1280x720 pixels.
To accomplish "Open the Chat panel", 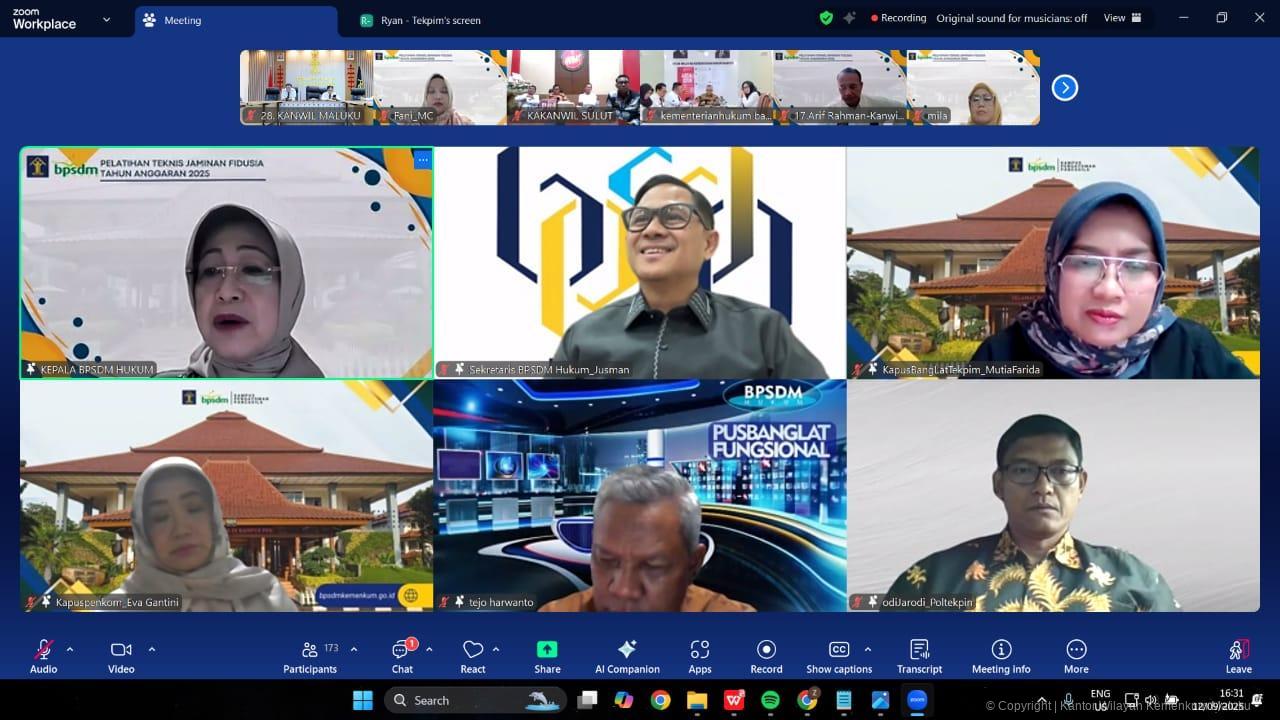I will [x=402, y=655].
